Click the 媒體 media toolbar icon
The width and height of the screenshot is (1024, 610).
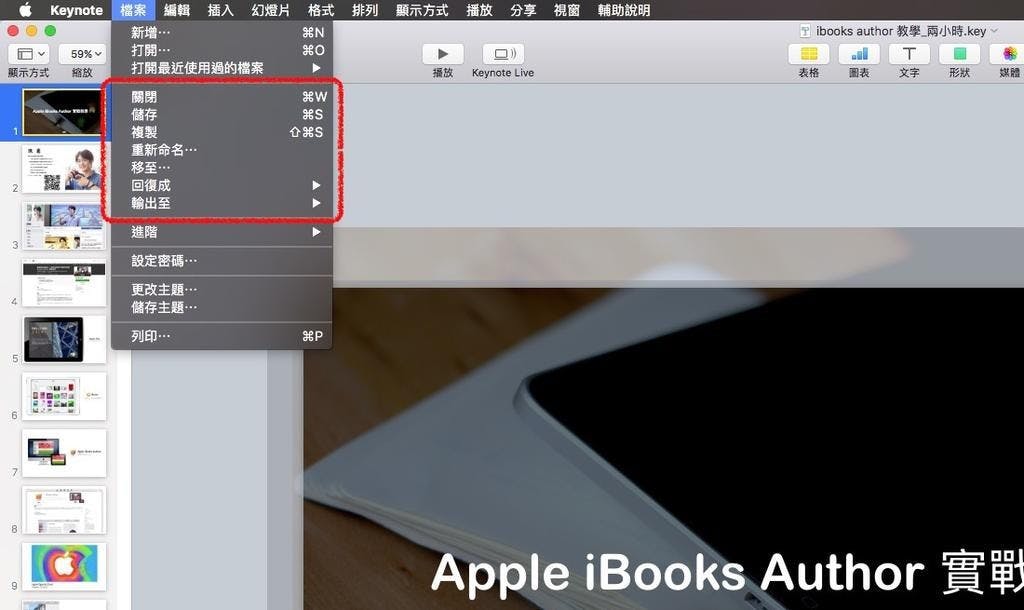(1009, 54)
